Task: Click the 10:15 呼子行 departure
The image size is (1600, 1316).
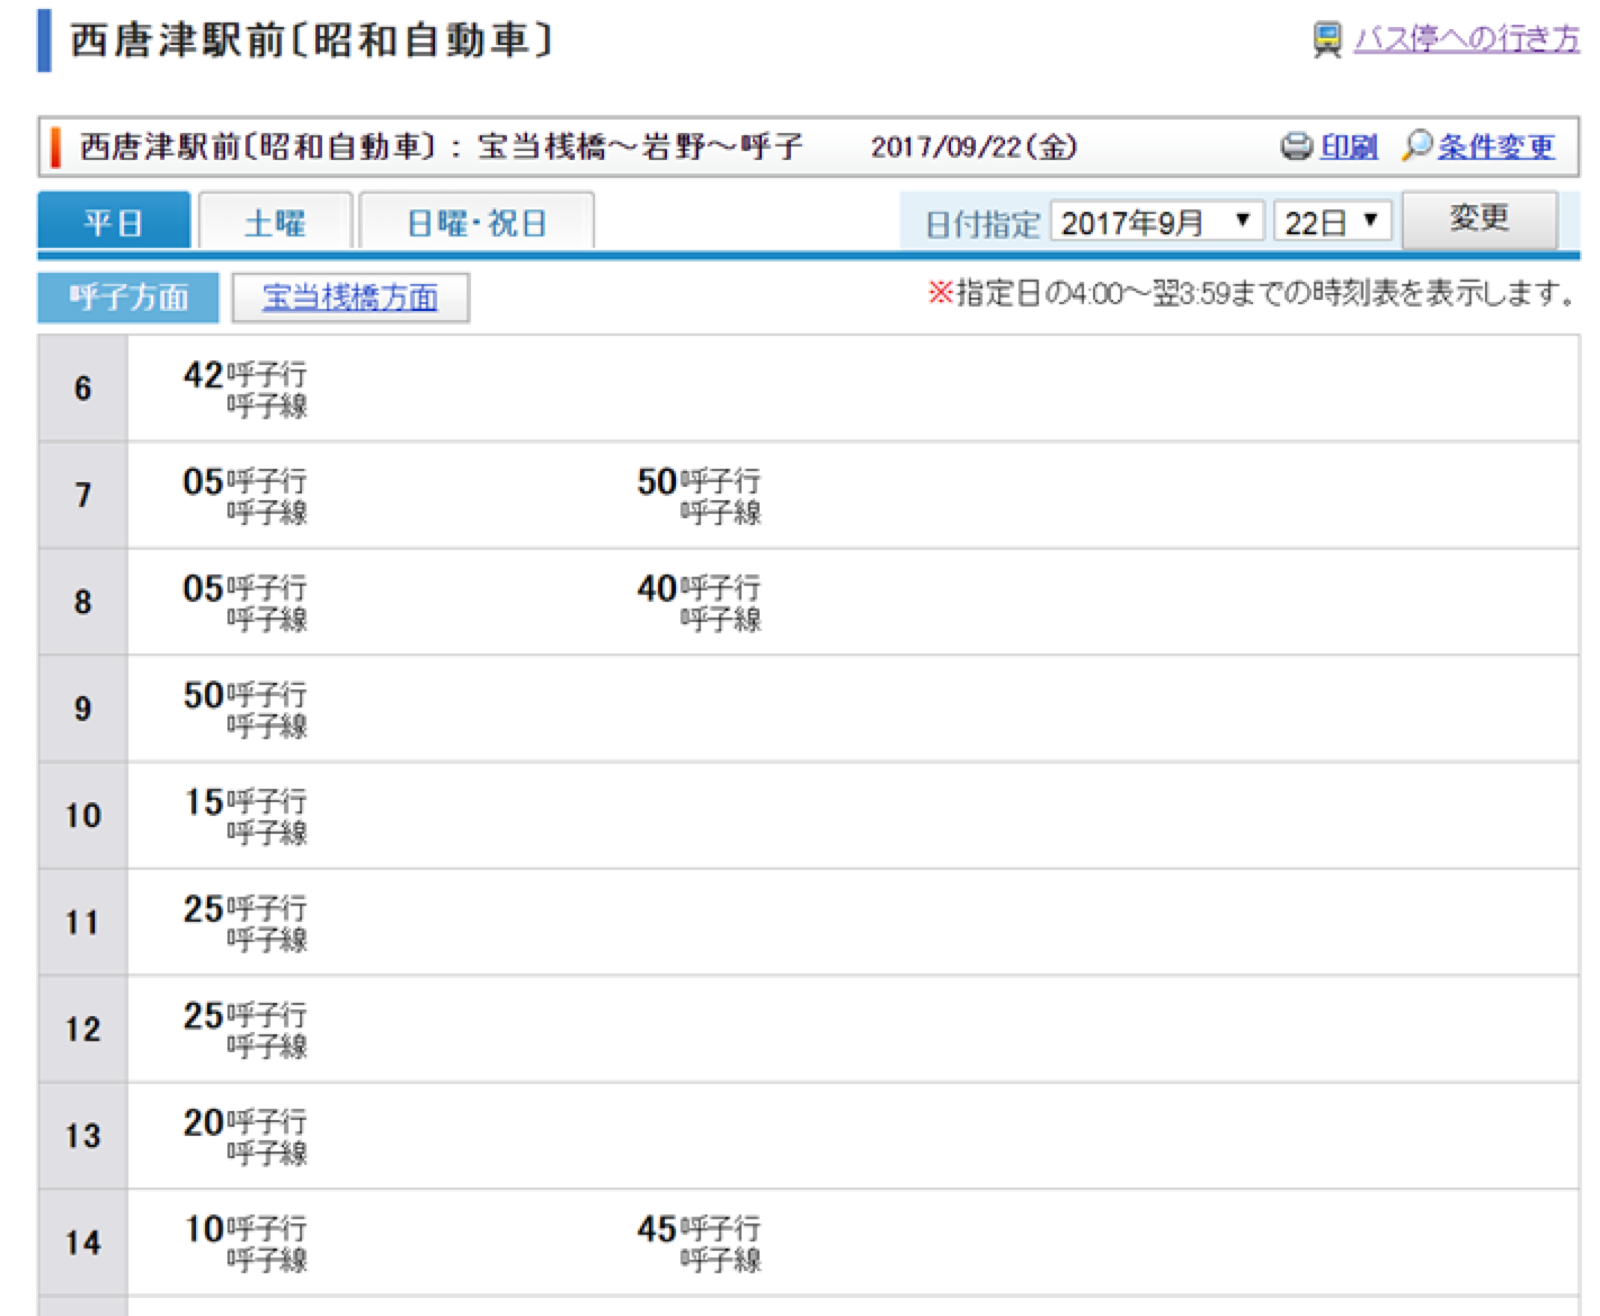Action: coord(245,816)
